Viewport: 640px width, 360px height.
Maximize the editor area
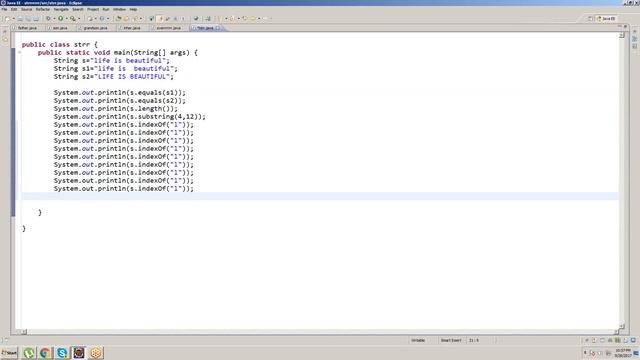(625, 27)
